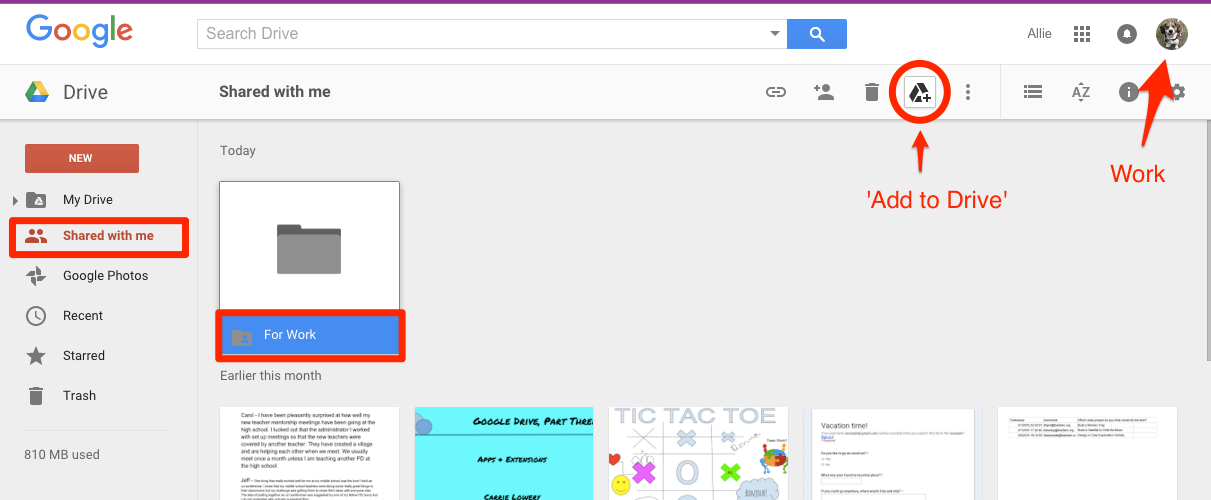Screen dimensions: 1211x500
Task: Open the Google Drive, Part Three thumbnail
Action: [504, 453]
